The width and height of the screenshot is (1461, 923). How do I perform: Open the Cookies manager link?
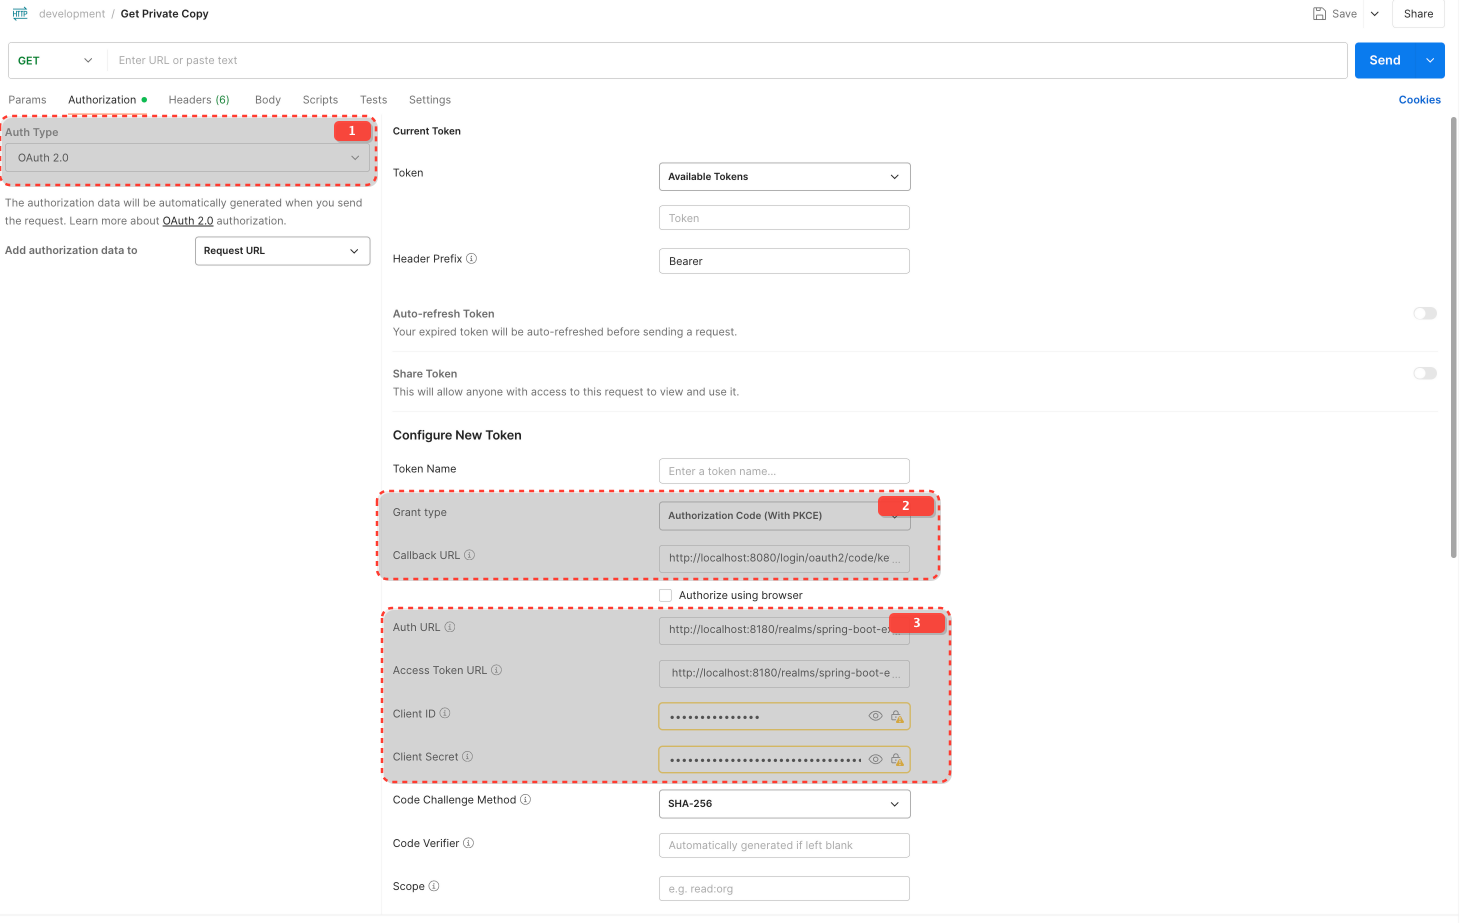[1420, 99]
